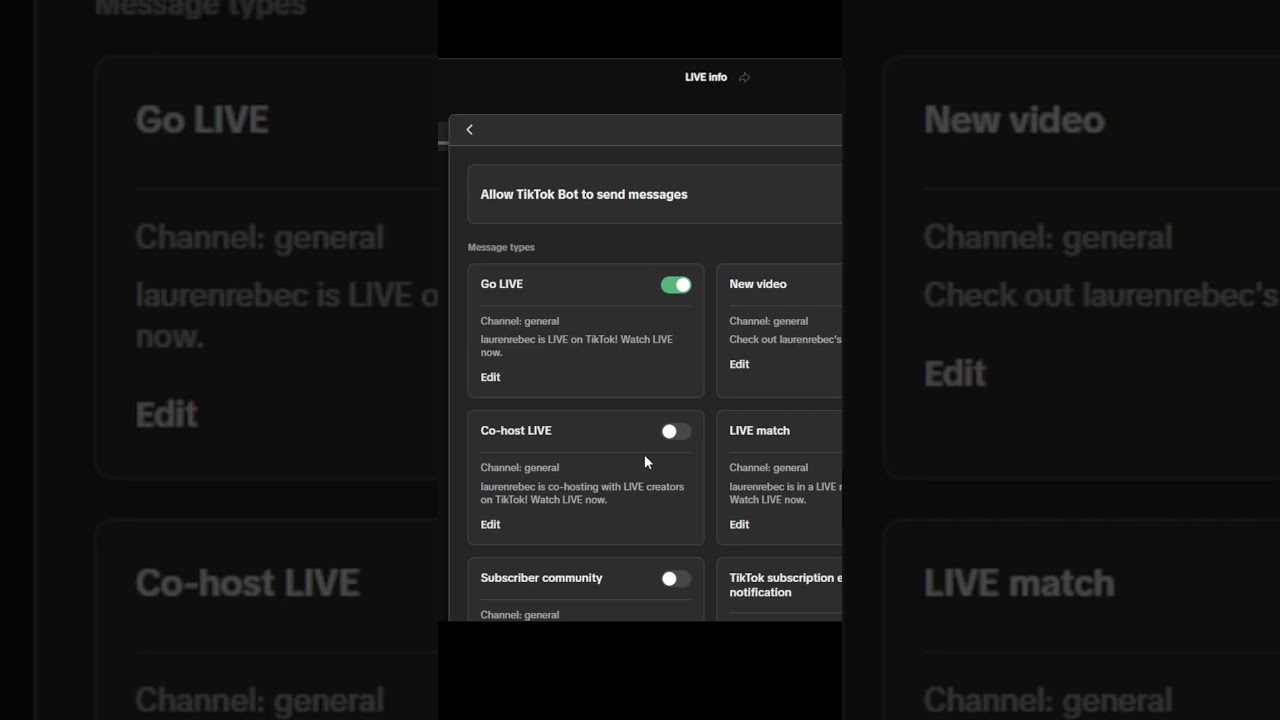Screen dimensions: 1280x720
Task: Select the Go LIVE card title
Action: click(x=502, y=284)
